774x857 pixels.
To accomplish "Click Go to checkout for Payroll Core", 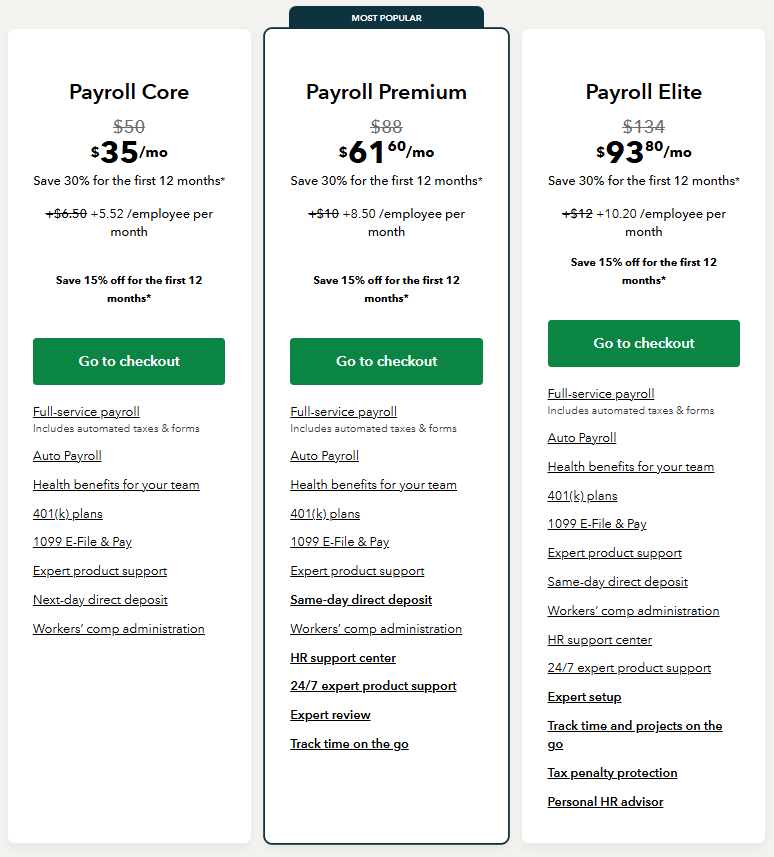I will click(129, 361).
